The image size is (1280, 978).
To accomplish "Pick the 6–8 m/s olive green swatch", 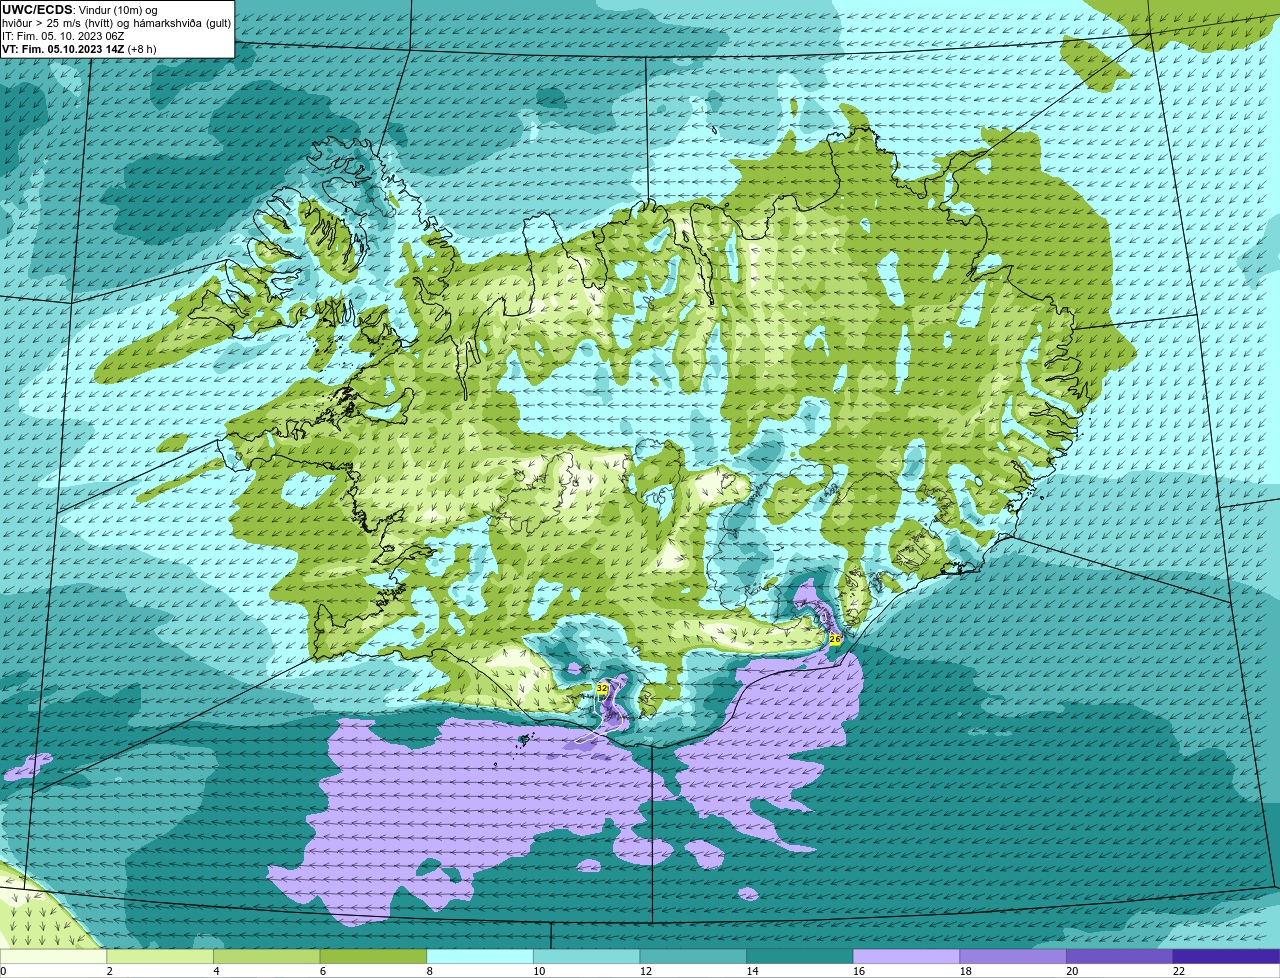I will click(373, 956).
